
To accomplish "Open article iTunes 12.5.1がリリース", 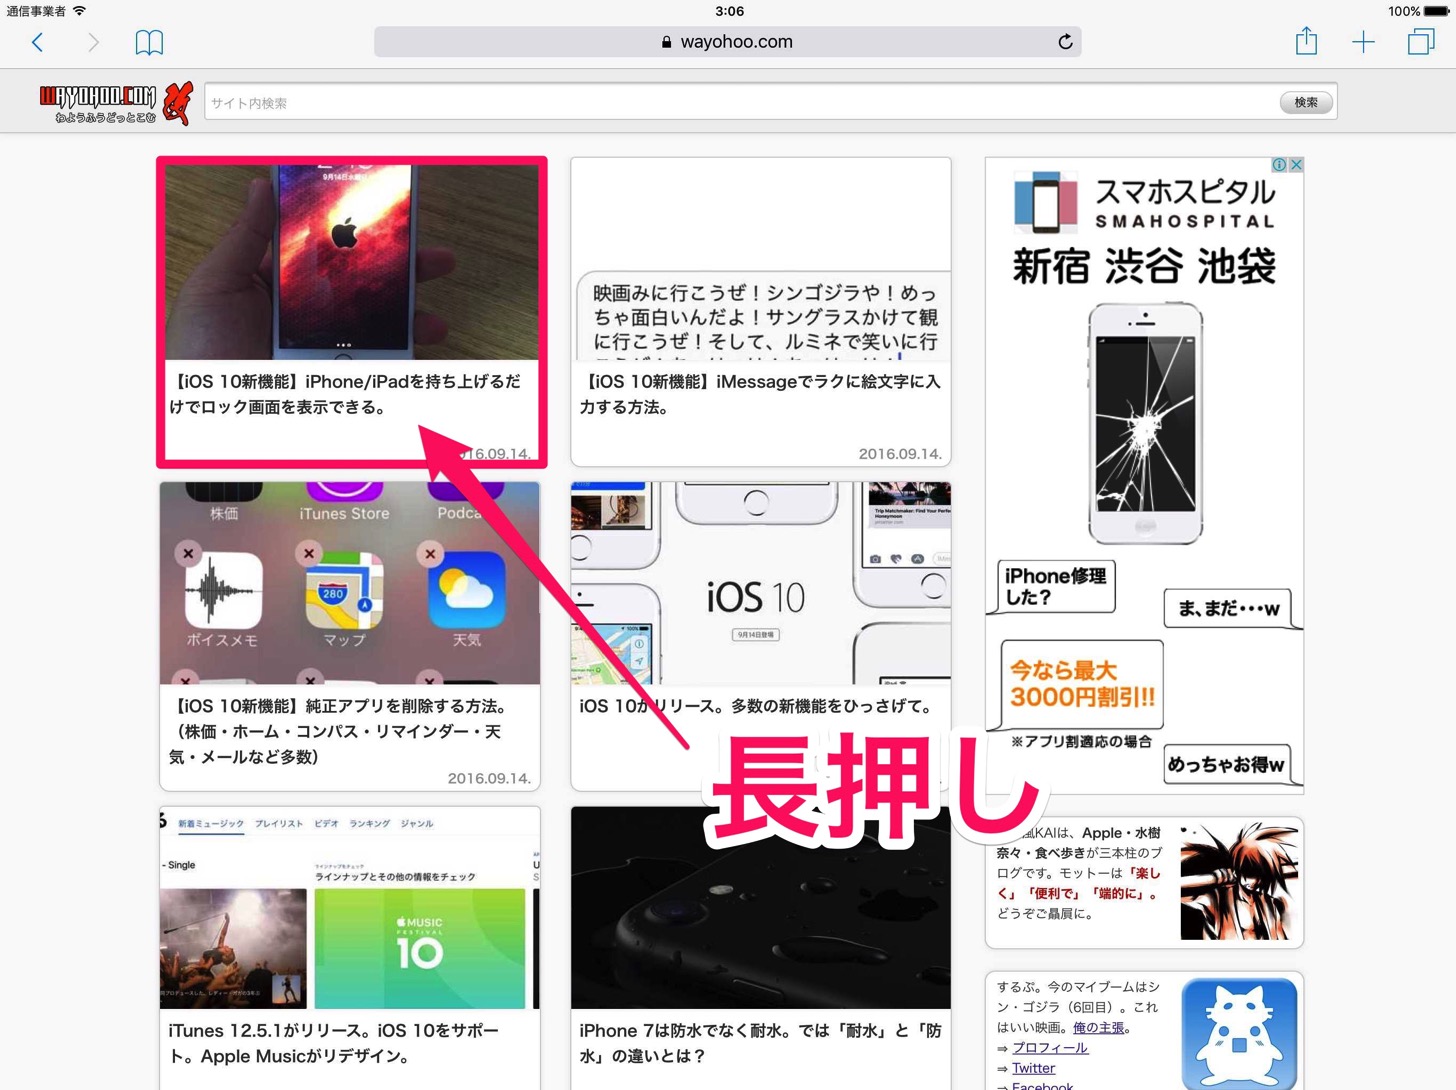I will click(334, 1043).
